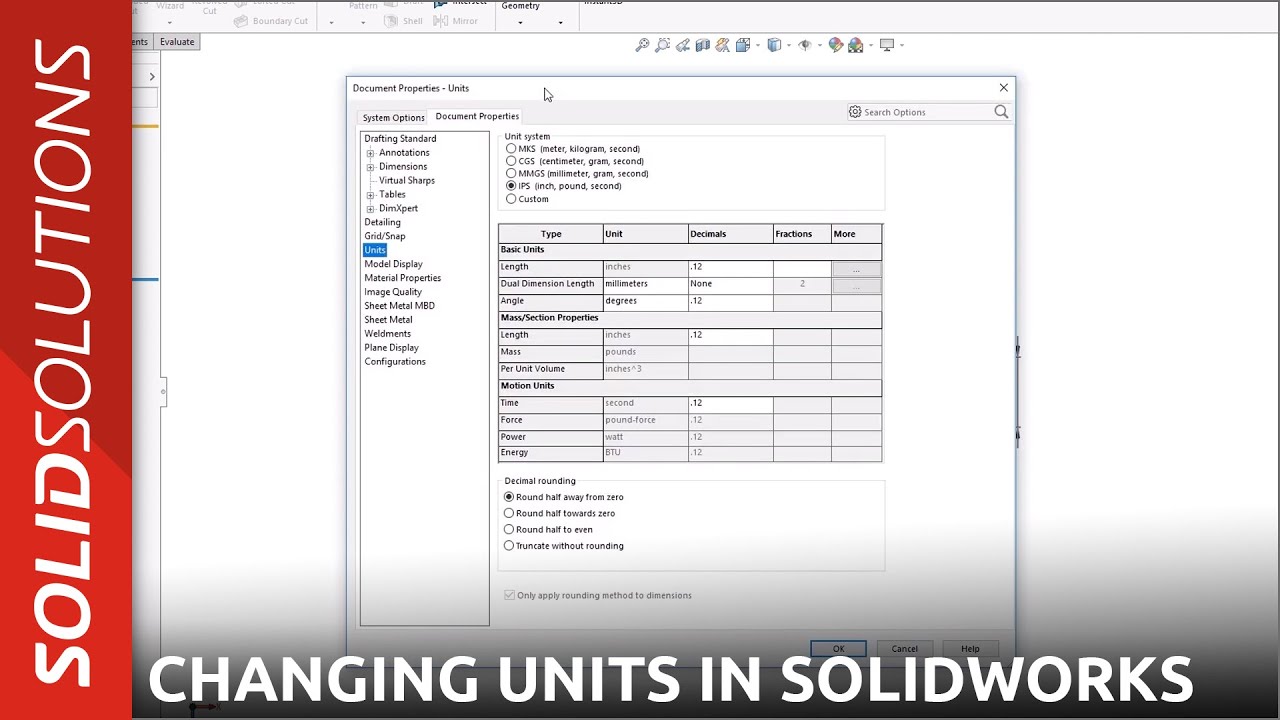Expand the Annotations tree node
This screenshot has height=720, width=1280.
click(370, 153)
